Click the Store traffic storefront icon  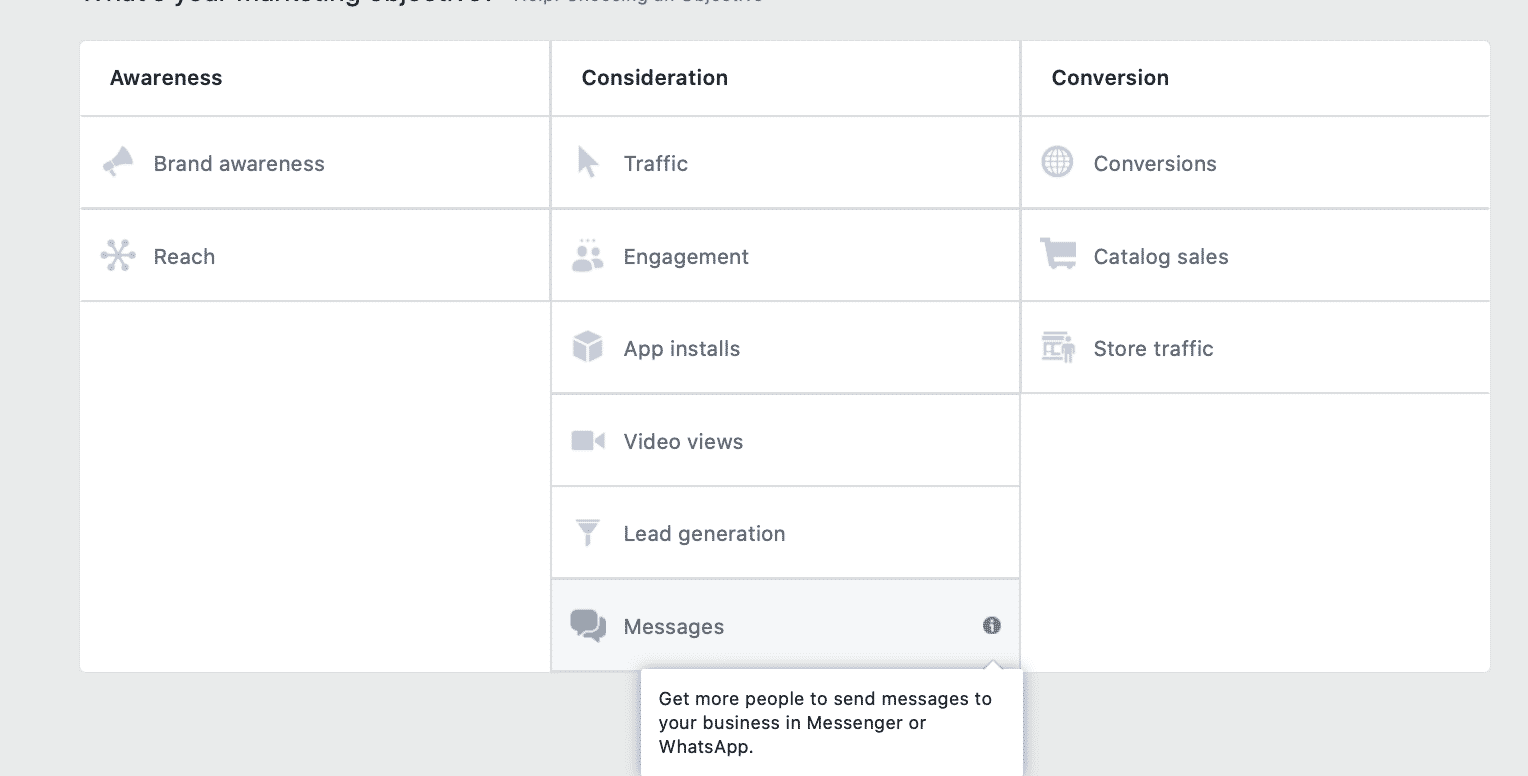point(1058,348)
